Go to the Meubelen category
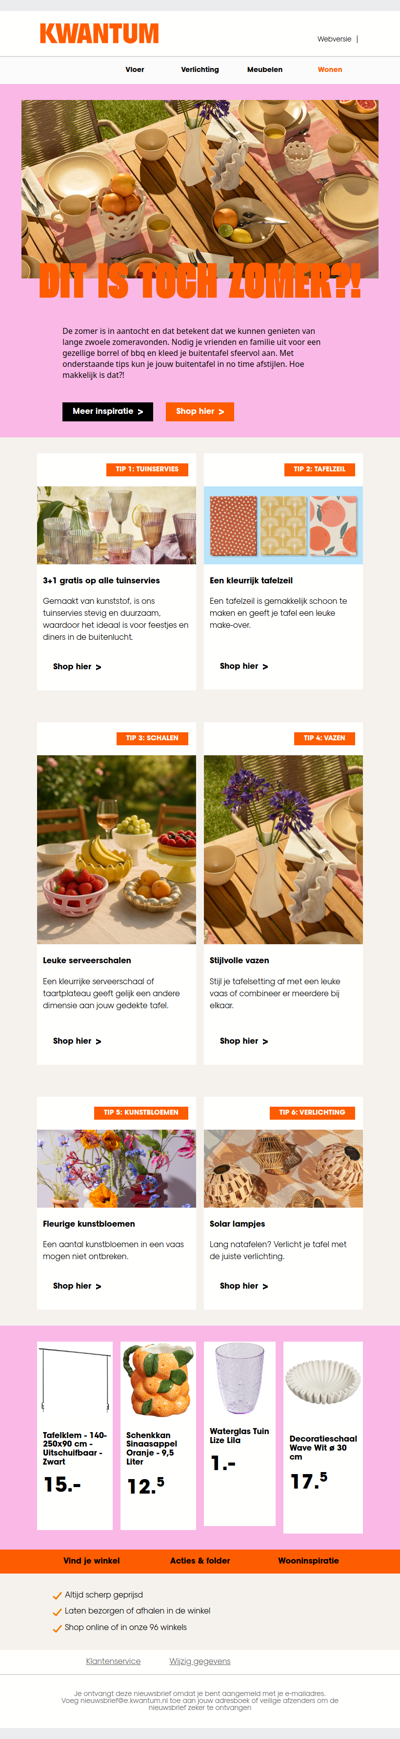 (265, 70)
